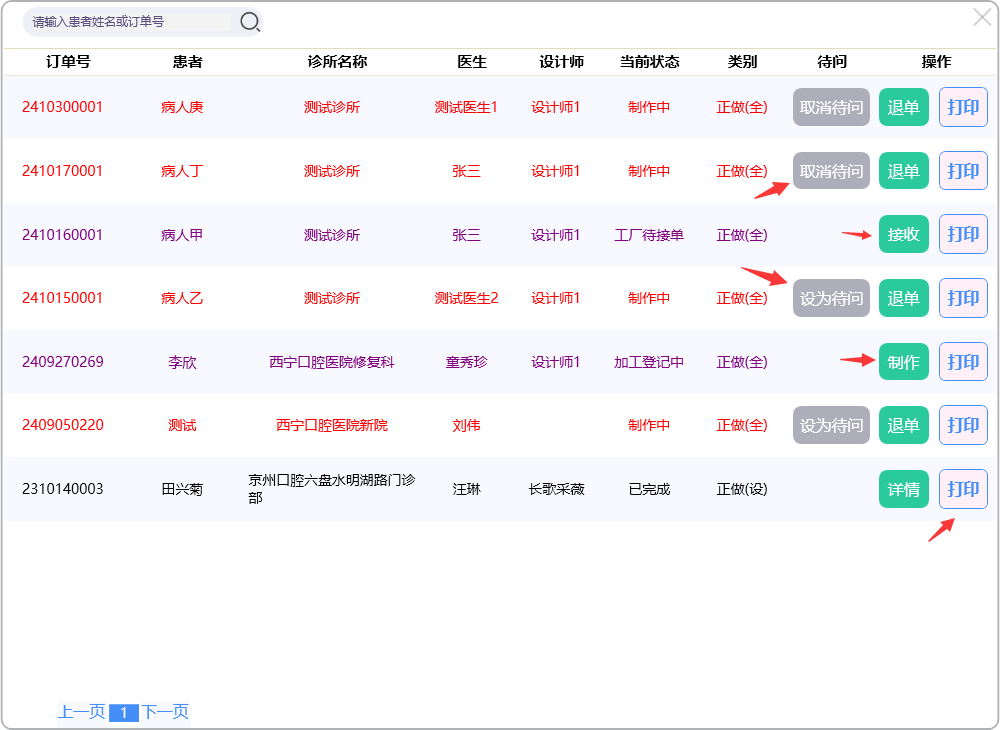1000x730 pixels.
Task: Start production for order 2409270269
Action: pyautogui.click(x=903, y=362)
